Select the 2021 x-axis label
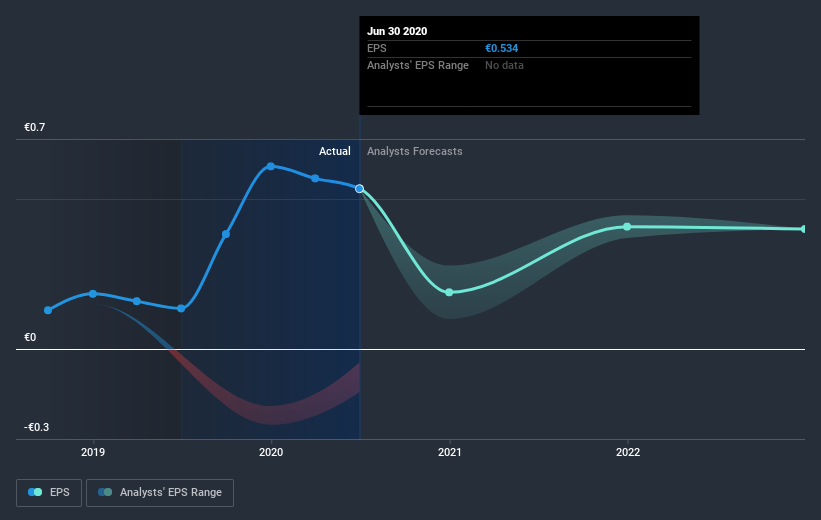 click(x=450, y=452)
